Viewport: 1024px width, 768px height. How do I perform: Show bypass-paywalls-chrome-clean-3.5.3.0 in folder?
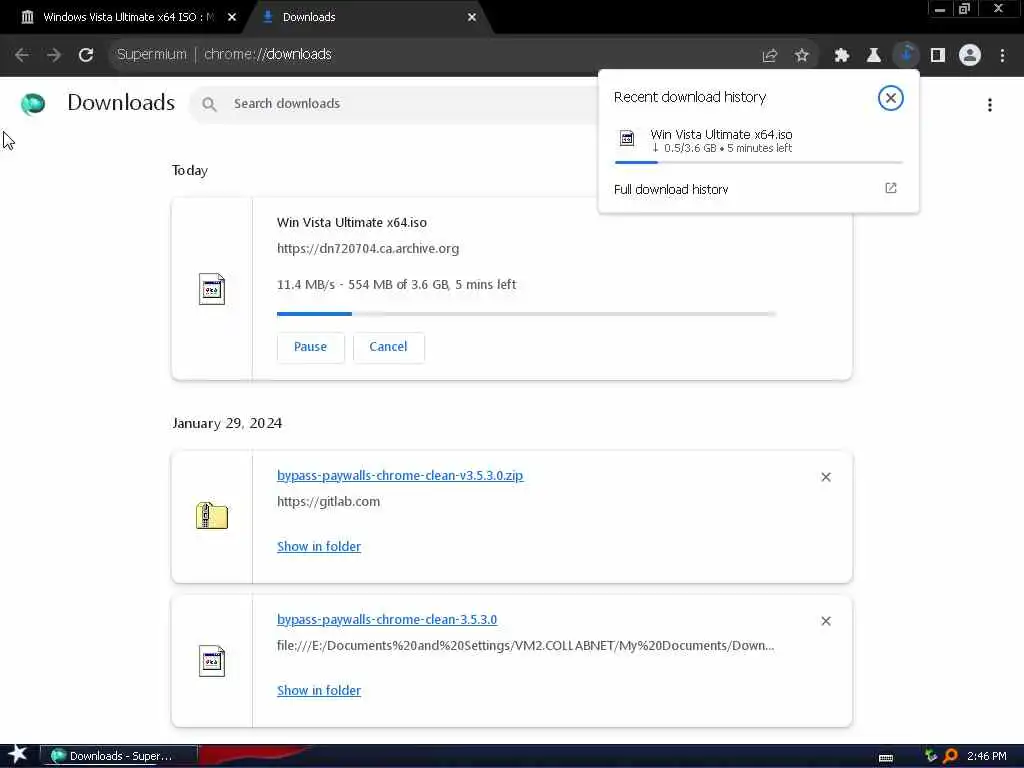tap(319, 690)
